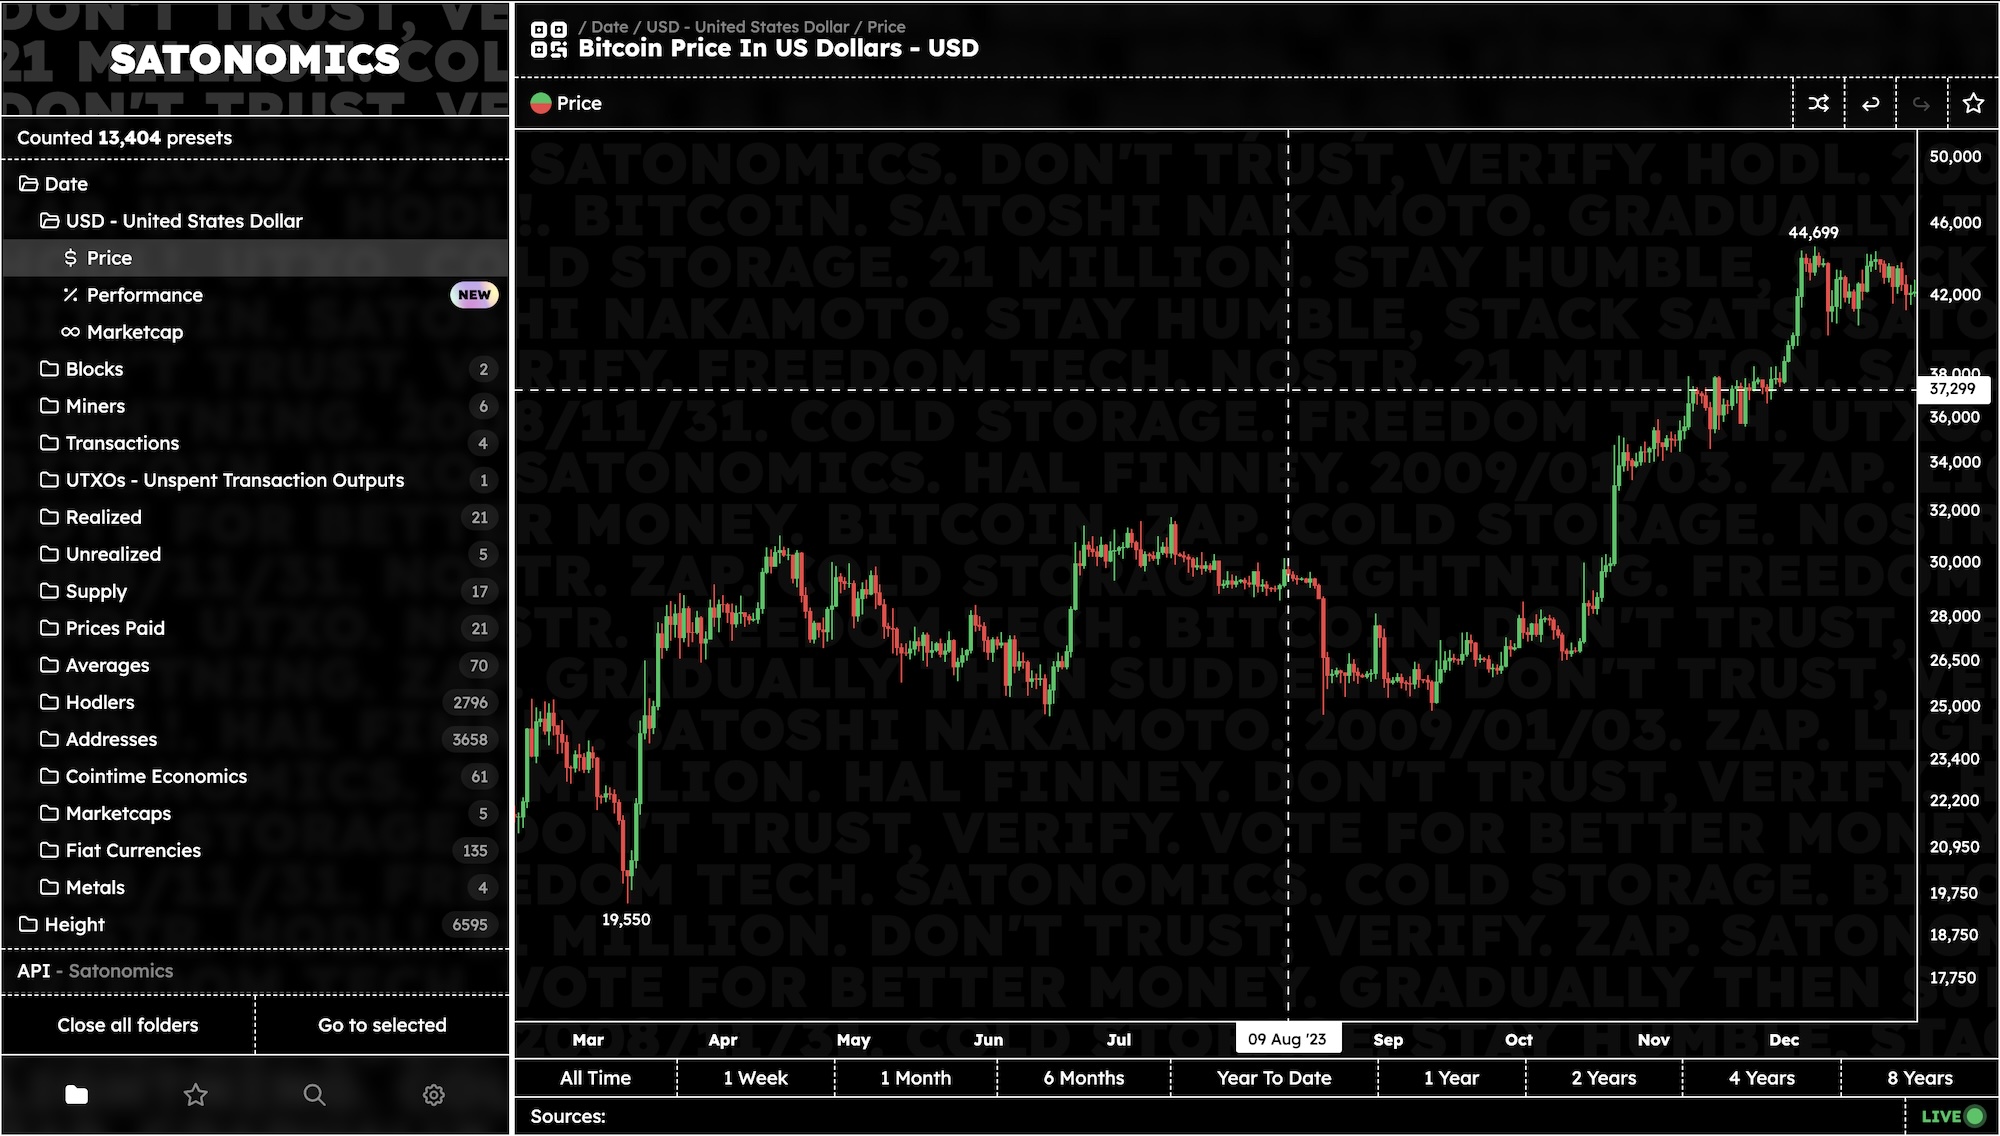Click the 37,299 crosshair price label
Image resolution: width=2000 pixels, height=1136 pixels.
point(1953,389)
